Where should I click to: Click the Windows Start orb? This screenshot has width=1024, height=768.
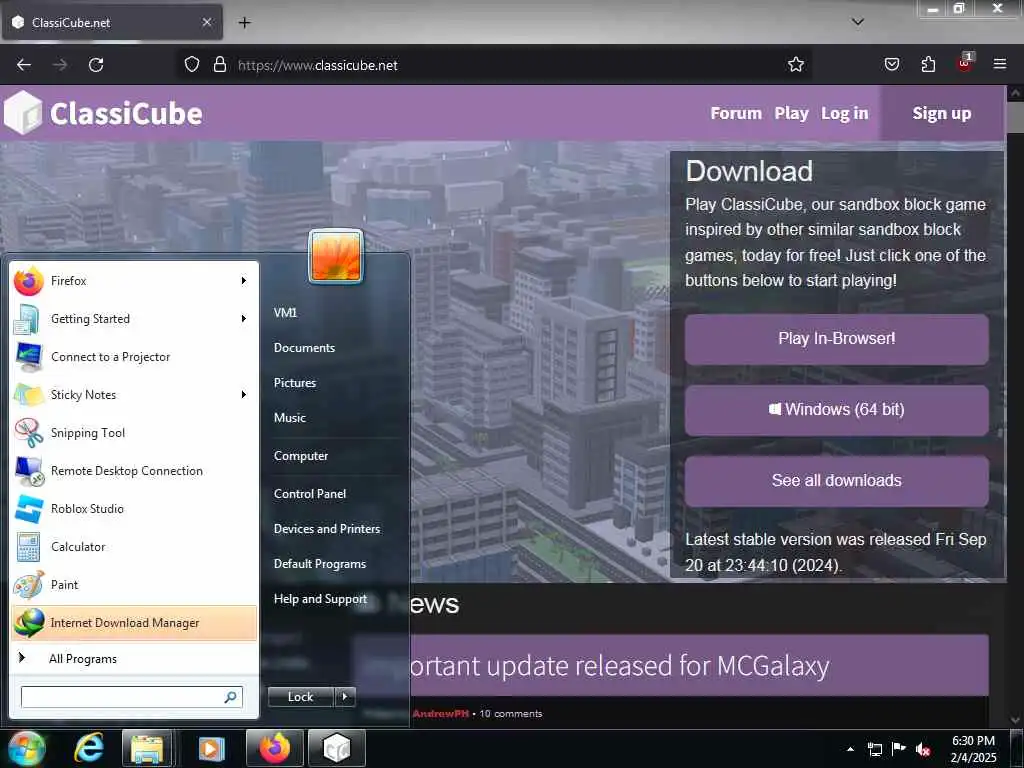tap(26, 748)
